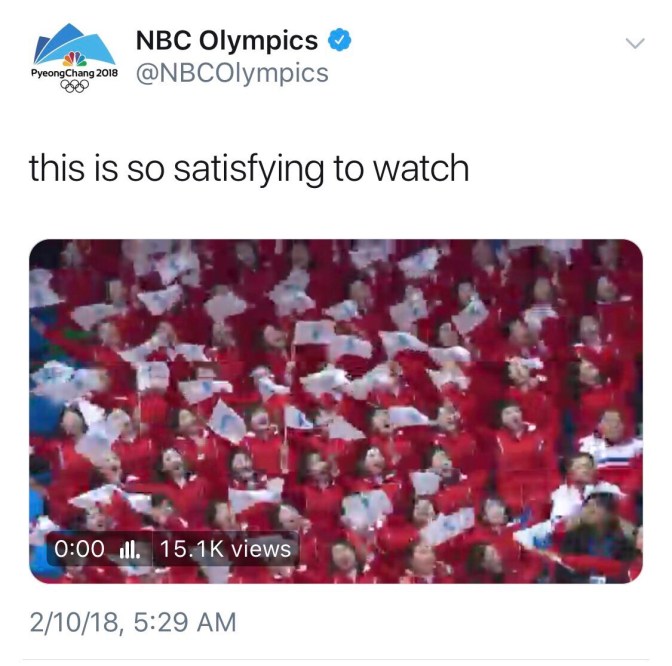Click the dark-haired person in the video's bottom-right corner
The image size is (672, 666).
click(x=600, y=534)
